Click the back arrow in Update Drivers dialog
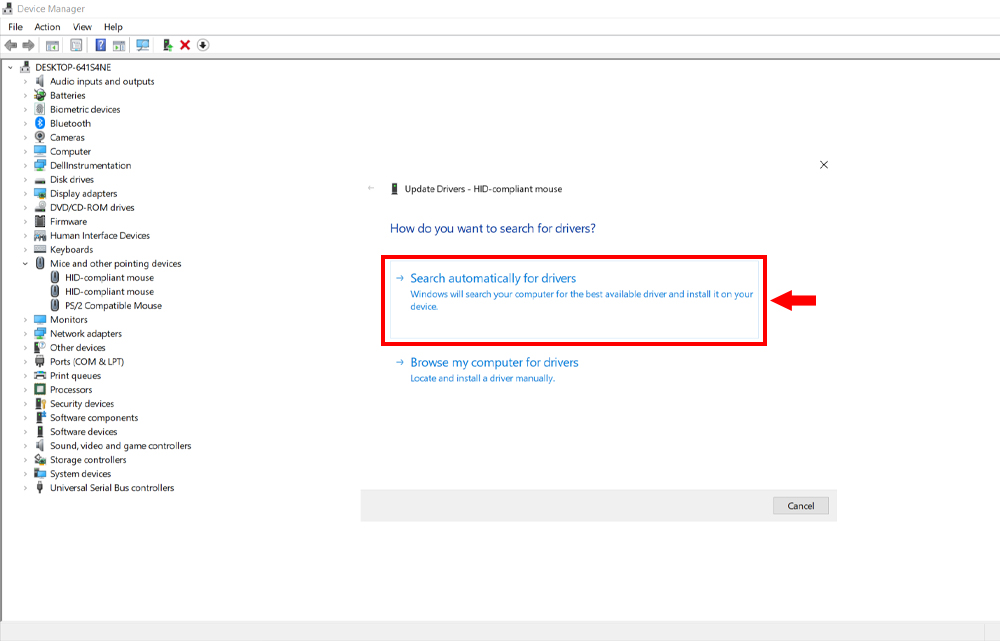 click(371, 189)
